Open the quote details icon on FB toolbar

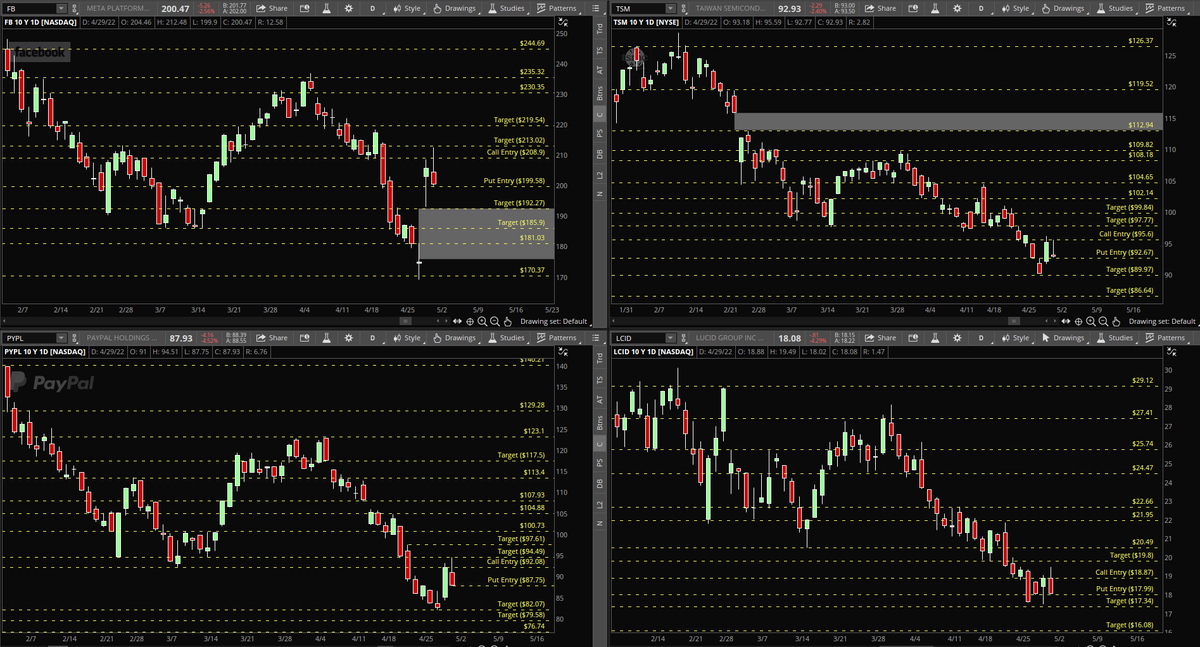pyautogui.click(x=304, y=8)
